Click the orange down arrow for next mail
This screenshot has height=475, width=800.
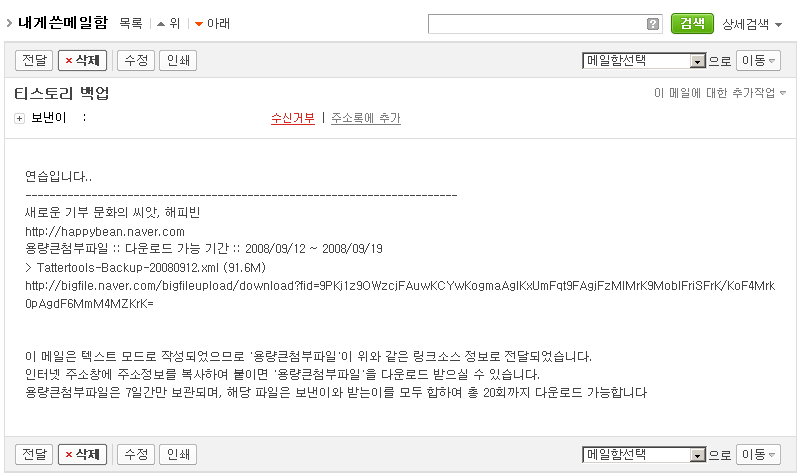(x=199, y=24)
